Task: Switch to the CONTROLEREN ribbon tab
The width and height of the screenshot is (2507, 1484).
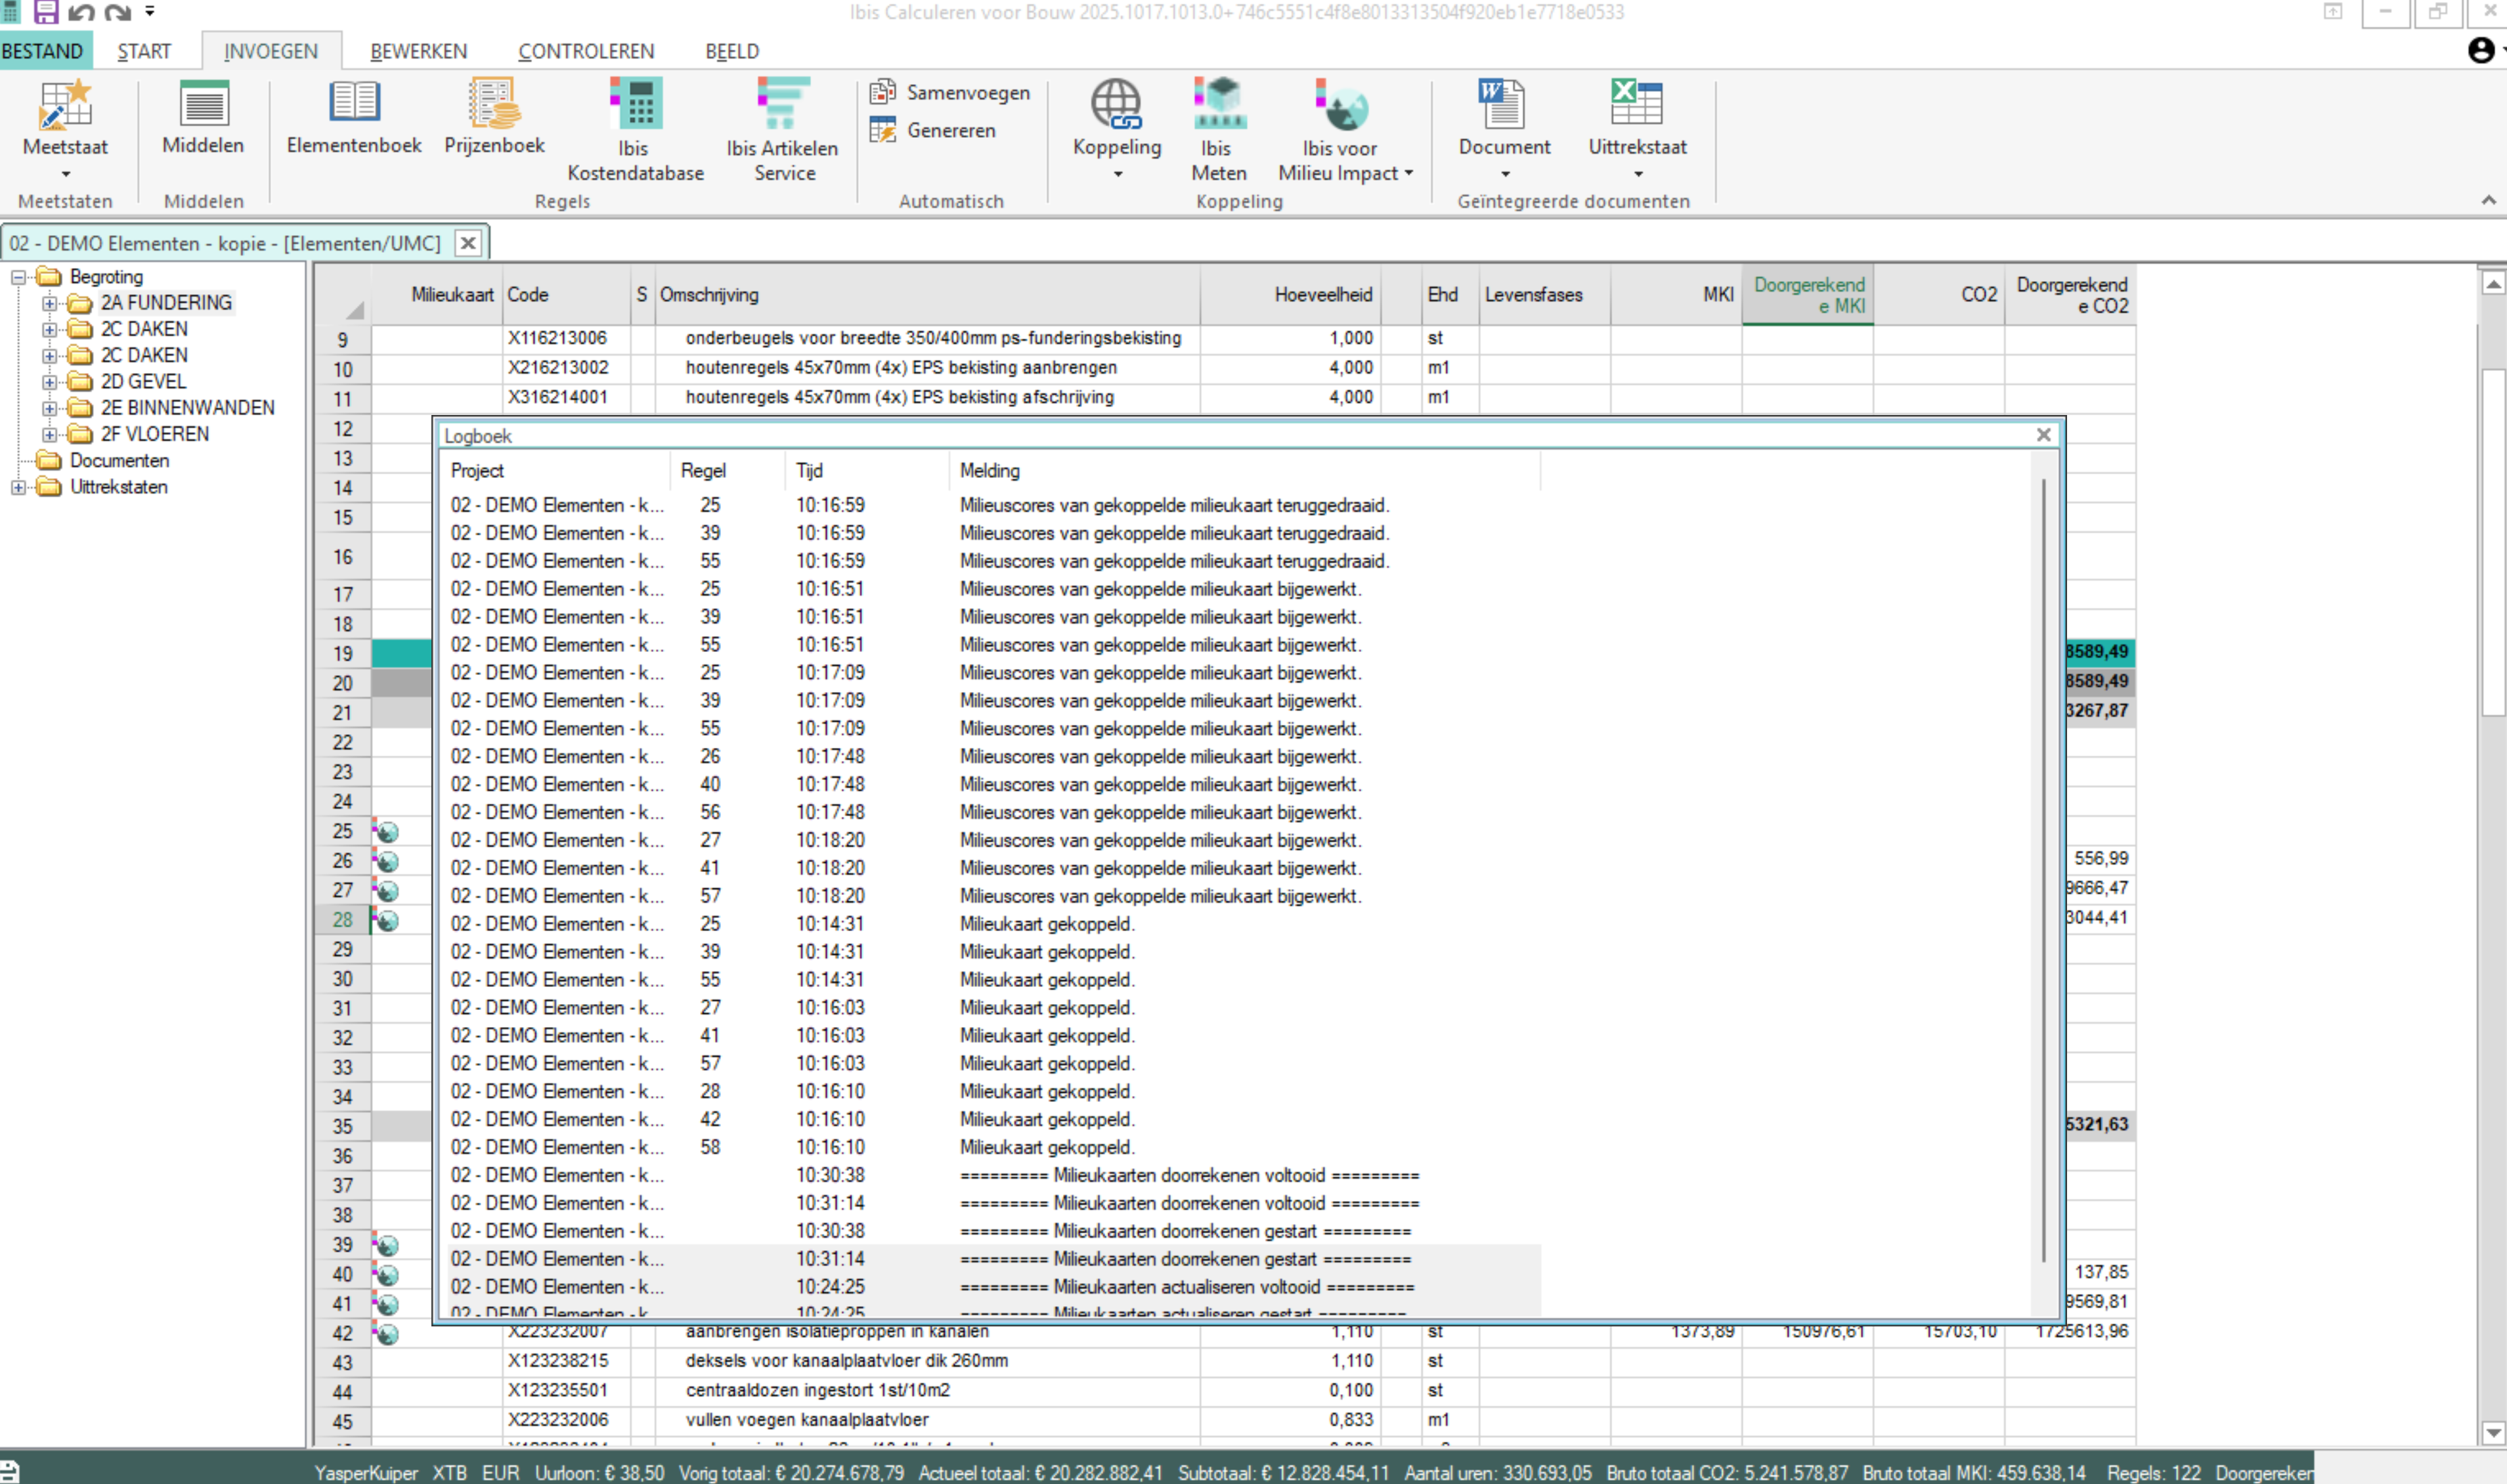Action: coord(585,51)
